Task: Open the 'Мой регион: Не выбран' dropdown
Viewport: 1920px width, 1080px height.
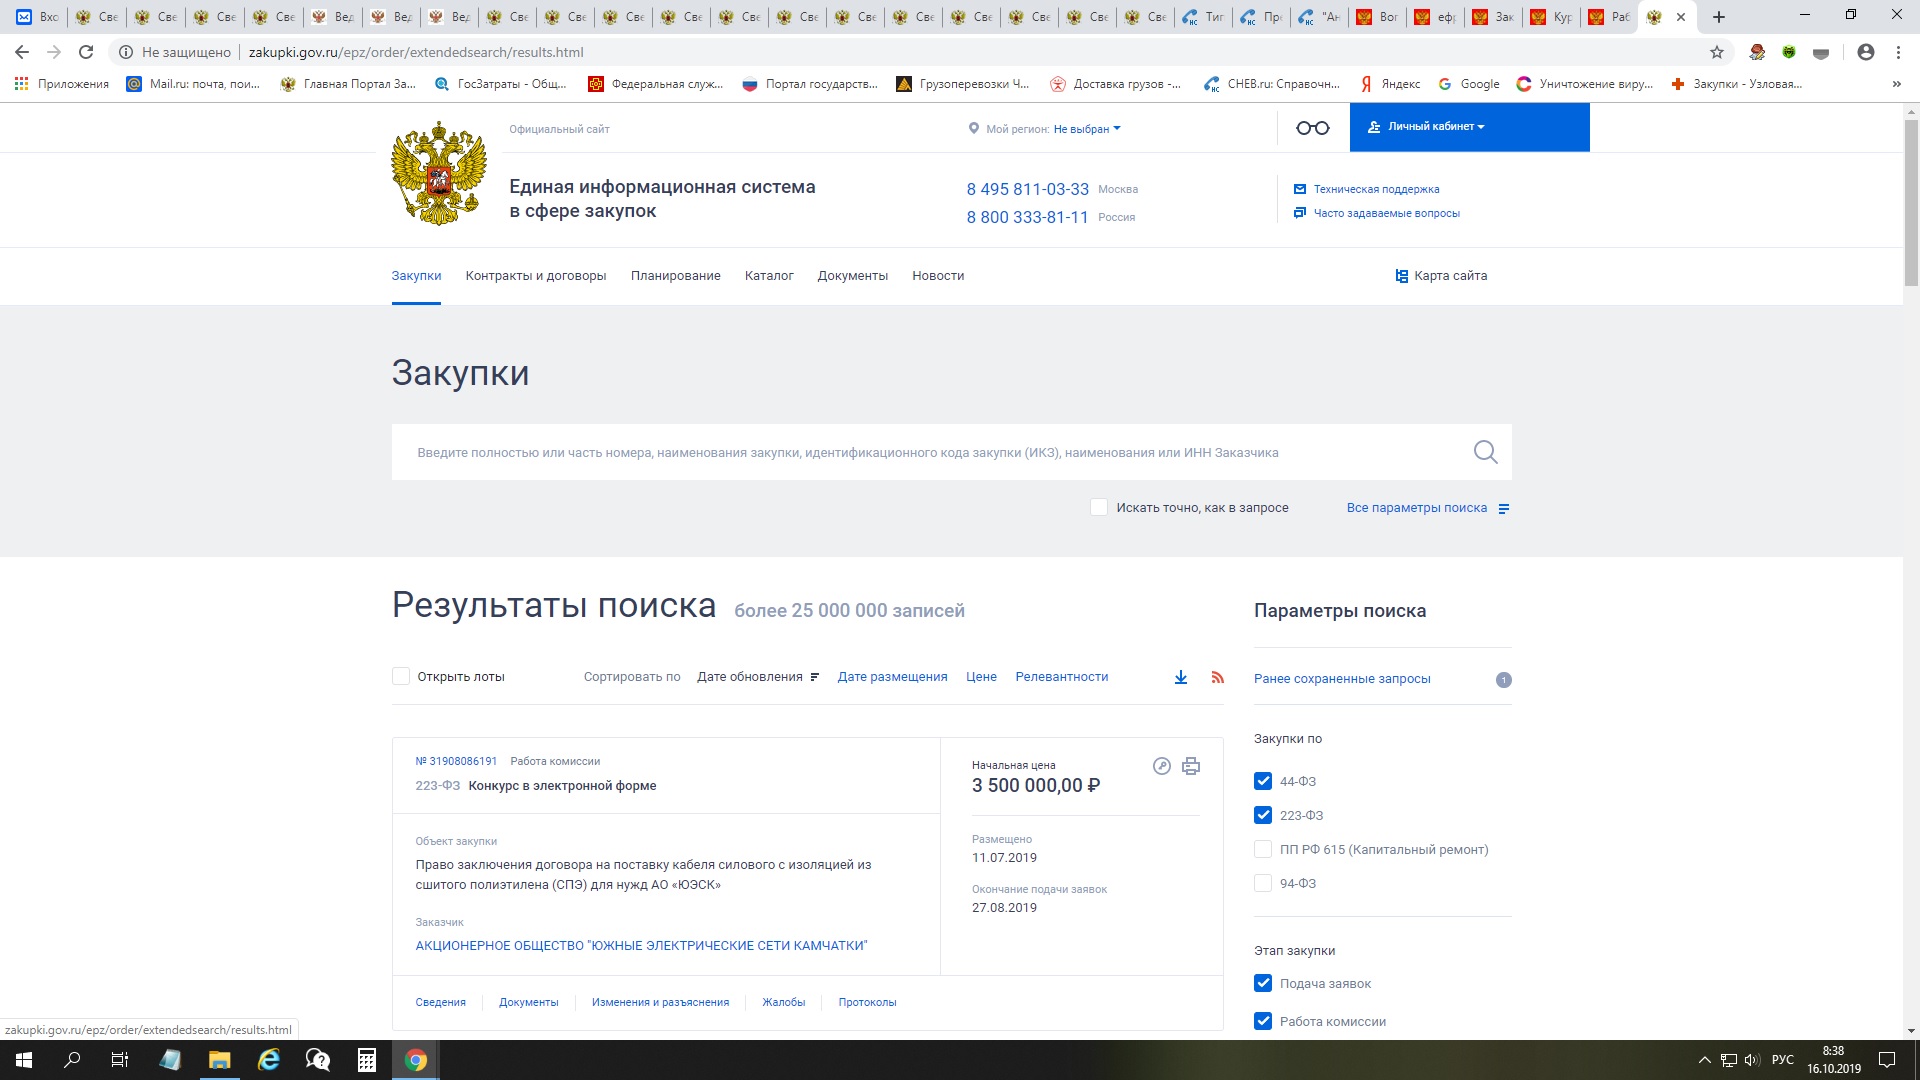Action: coord(1087,129)
